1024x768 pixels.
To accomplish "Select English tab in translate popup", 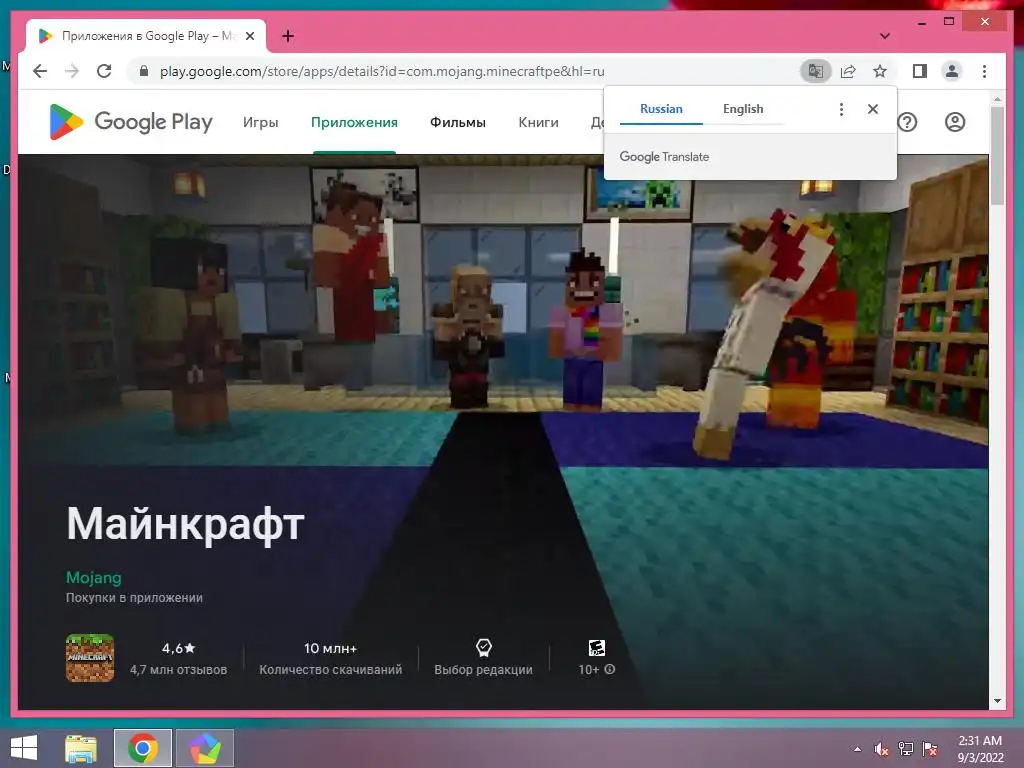I will coord(743,109).
